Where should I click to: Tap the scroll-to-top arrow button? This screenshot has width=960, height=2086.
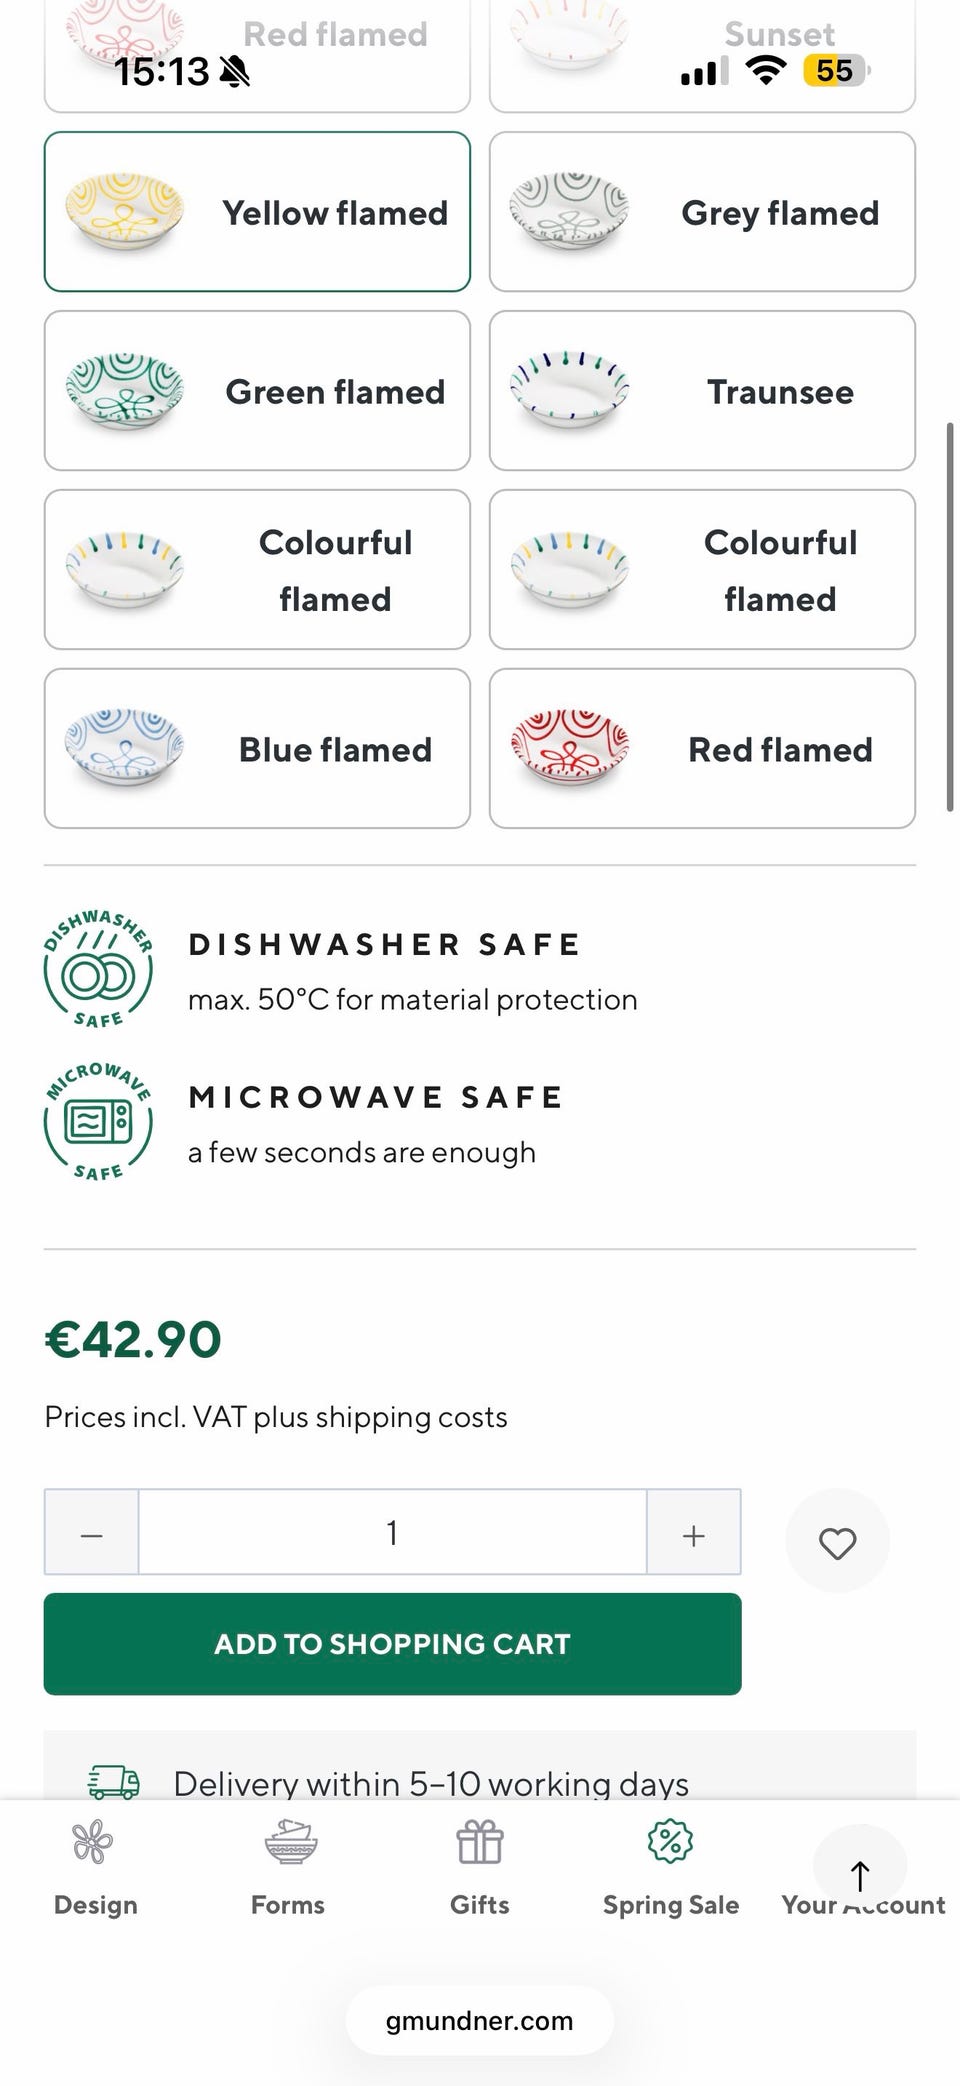[859, 1875]
